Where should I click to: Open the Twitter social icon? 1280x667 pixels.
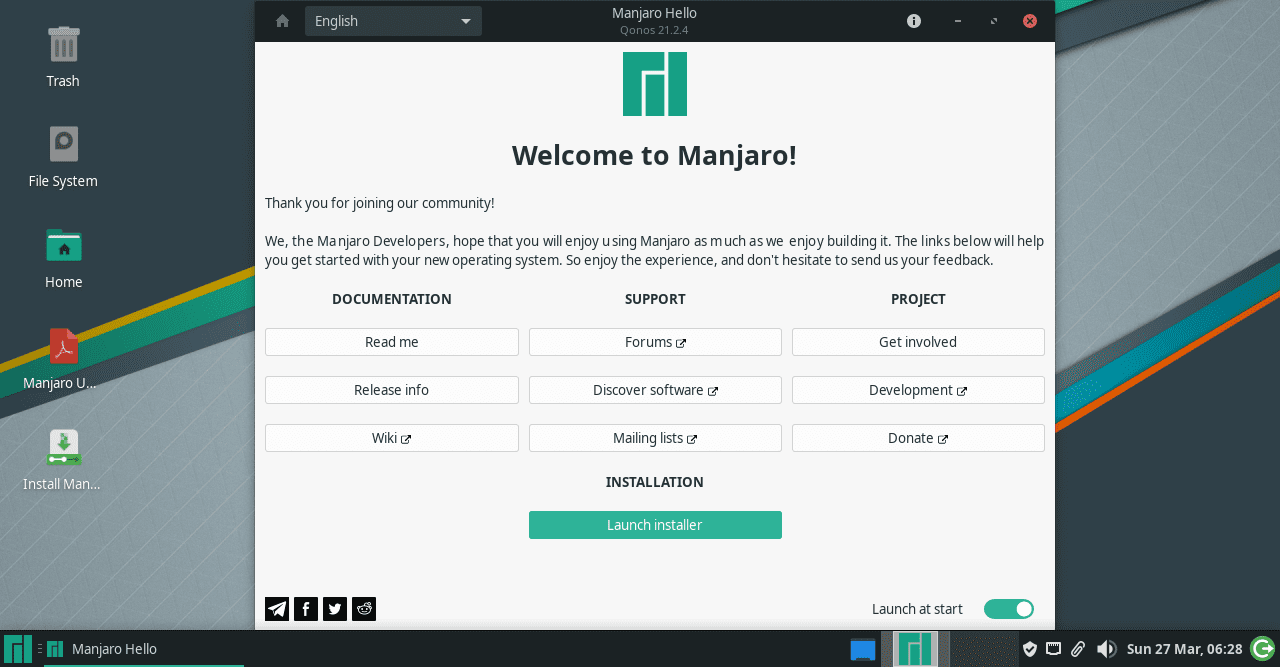coord(335,609)
